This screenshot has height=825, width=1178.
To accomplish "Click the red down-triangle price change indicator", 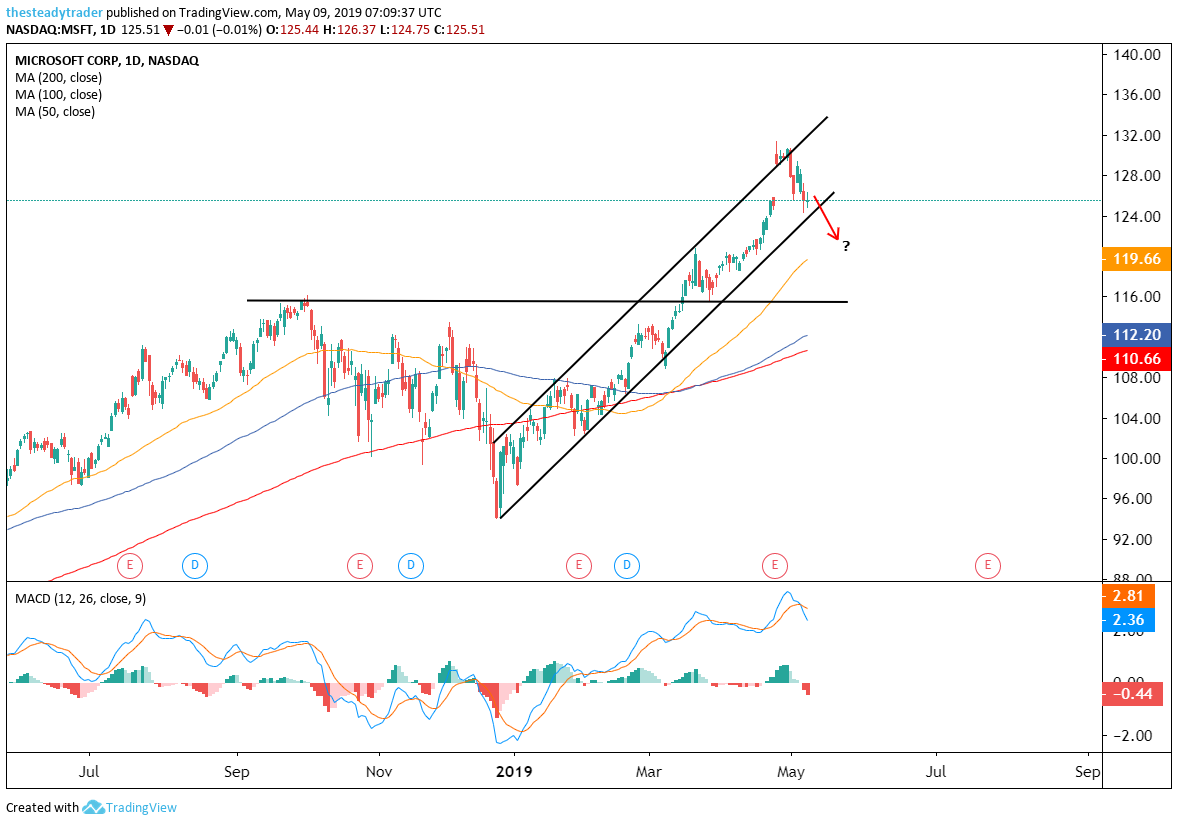I will pyautogui.click(x=168, y=30).
